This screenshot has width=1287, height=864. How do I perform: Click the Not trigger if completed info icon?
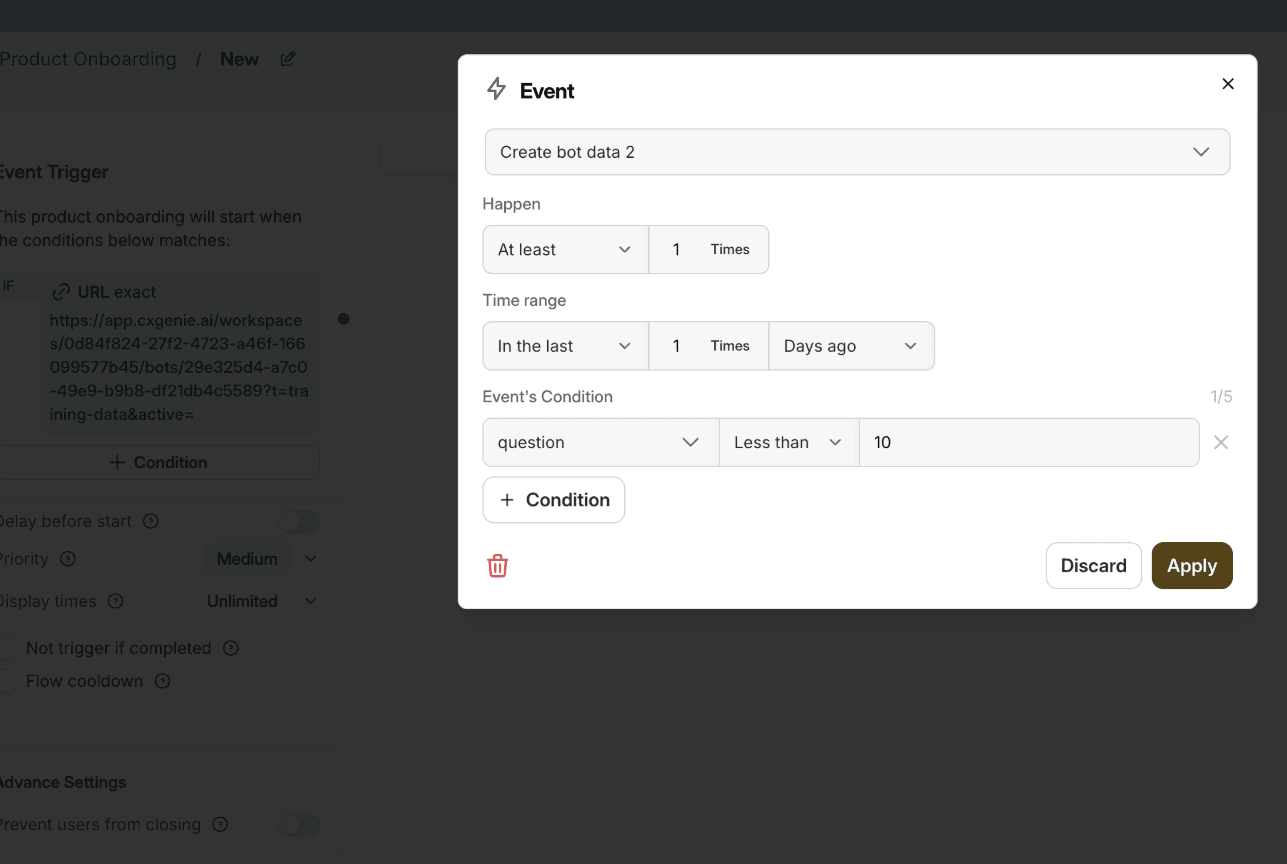tap(231, 648)
